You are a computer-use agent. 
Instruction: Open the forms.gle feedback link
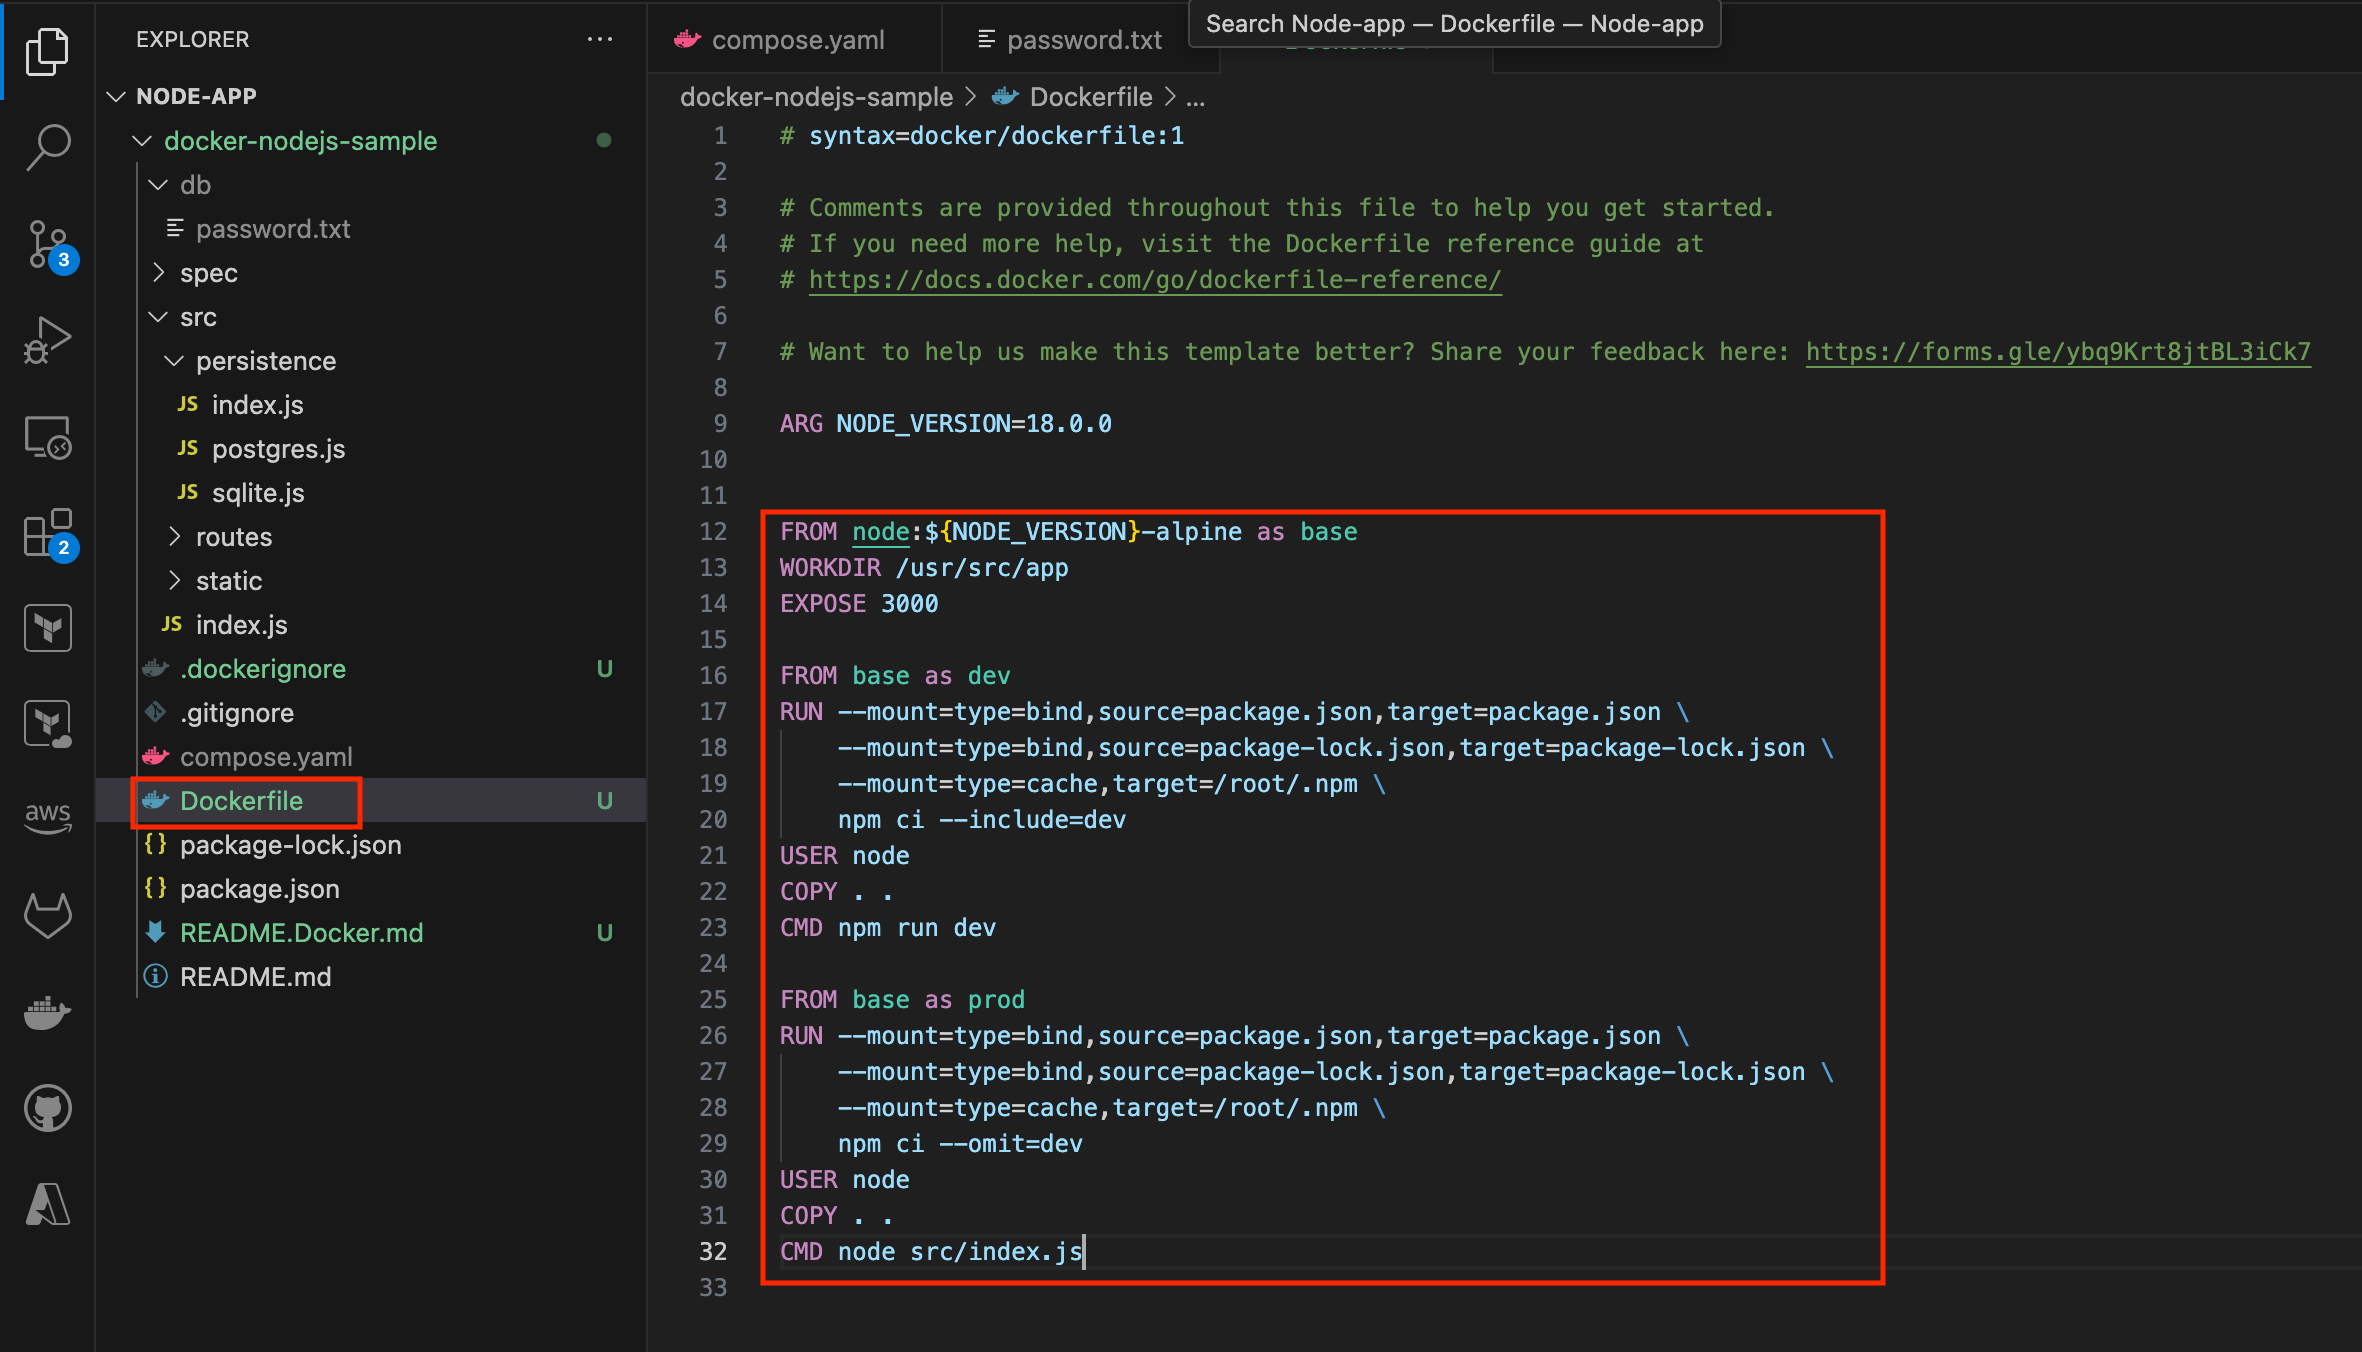click(x=2058, y=352)
